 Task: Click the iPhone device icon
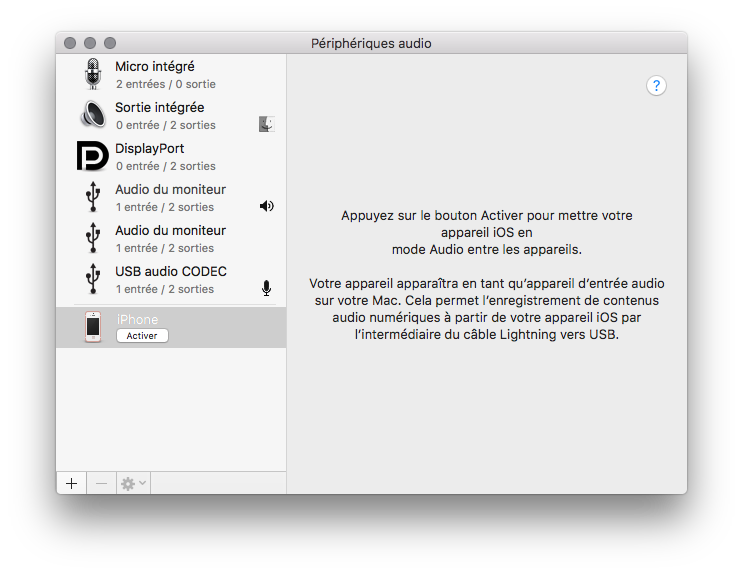point(93,327)
